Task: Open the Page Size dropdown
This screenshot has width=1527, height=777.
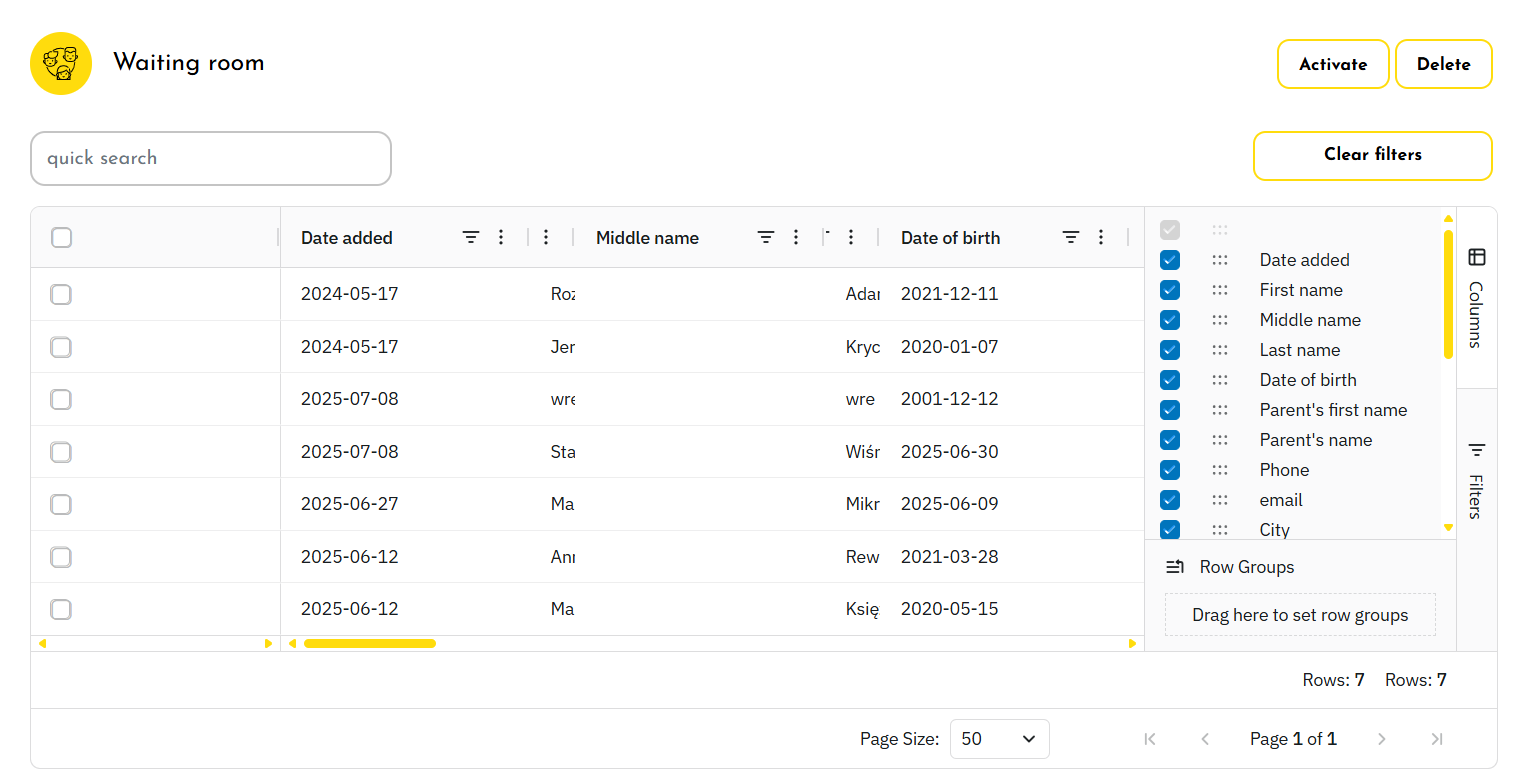Action: click(999, 739)
